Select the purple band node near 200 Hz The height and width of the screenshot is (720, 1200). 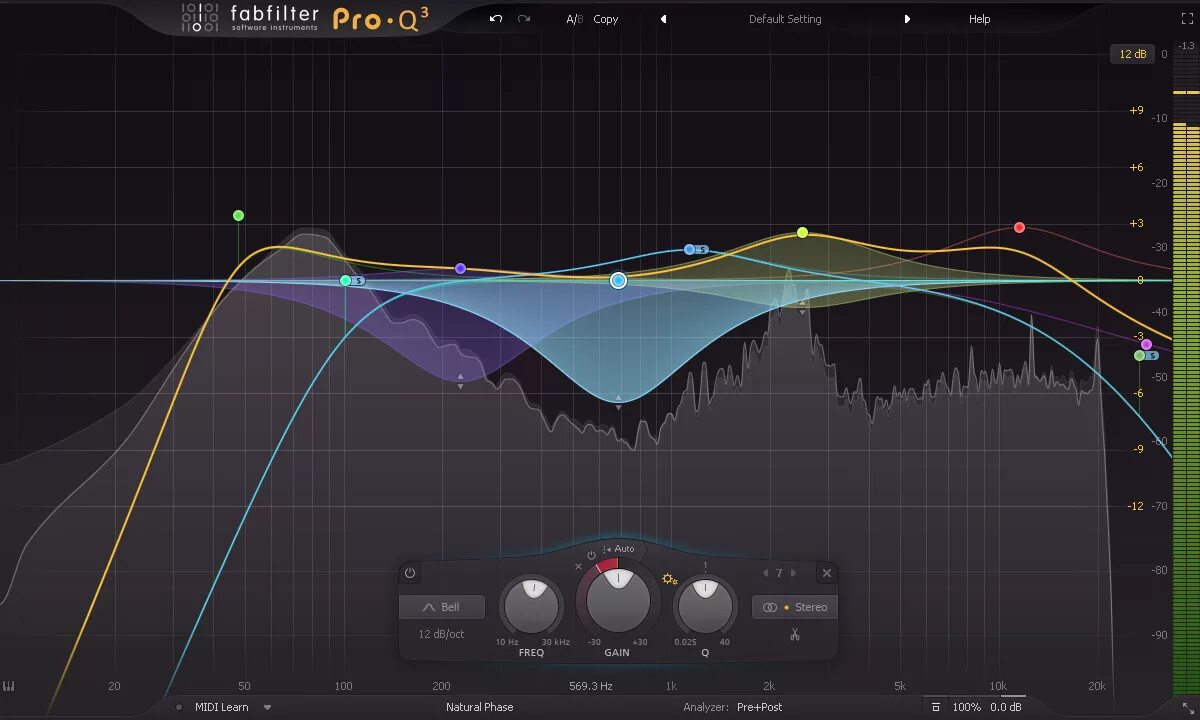(460, 268)
